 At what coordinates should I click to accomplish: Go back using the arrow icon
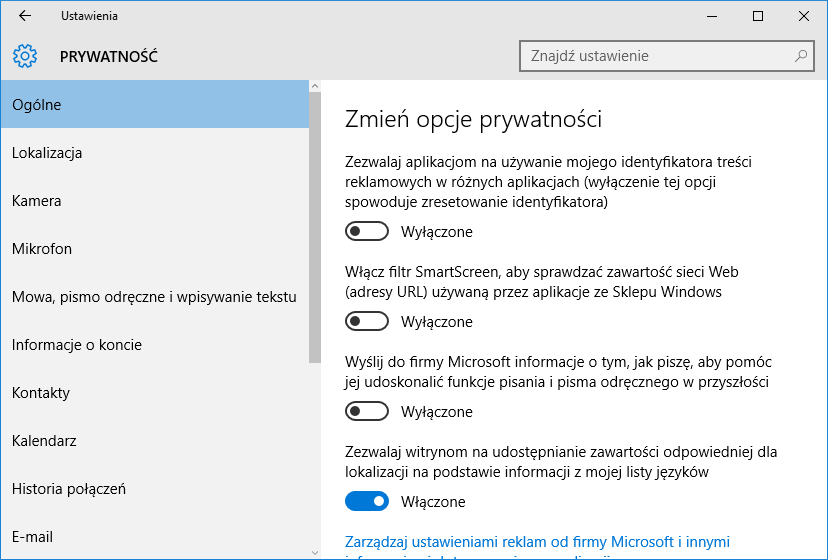(x=25, y=16)
